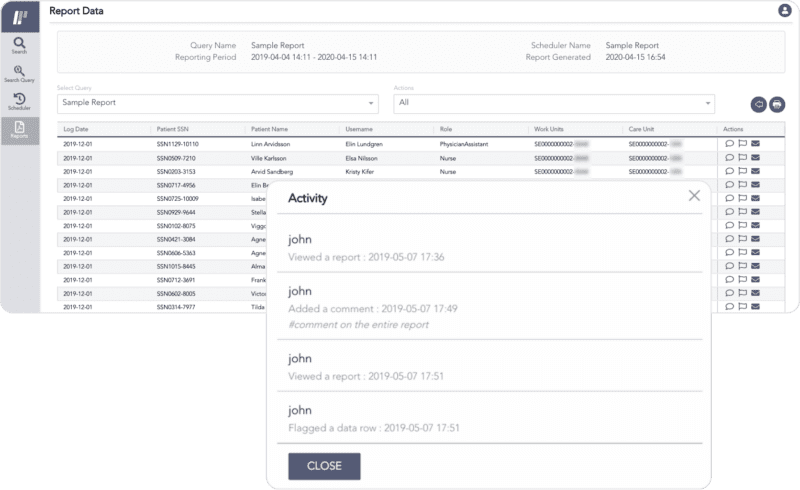Click the round back arrow icon
This screenshot has width=800, height=490.
click(x=758, y=104)
